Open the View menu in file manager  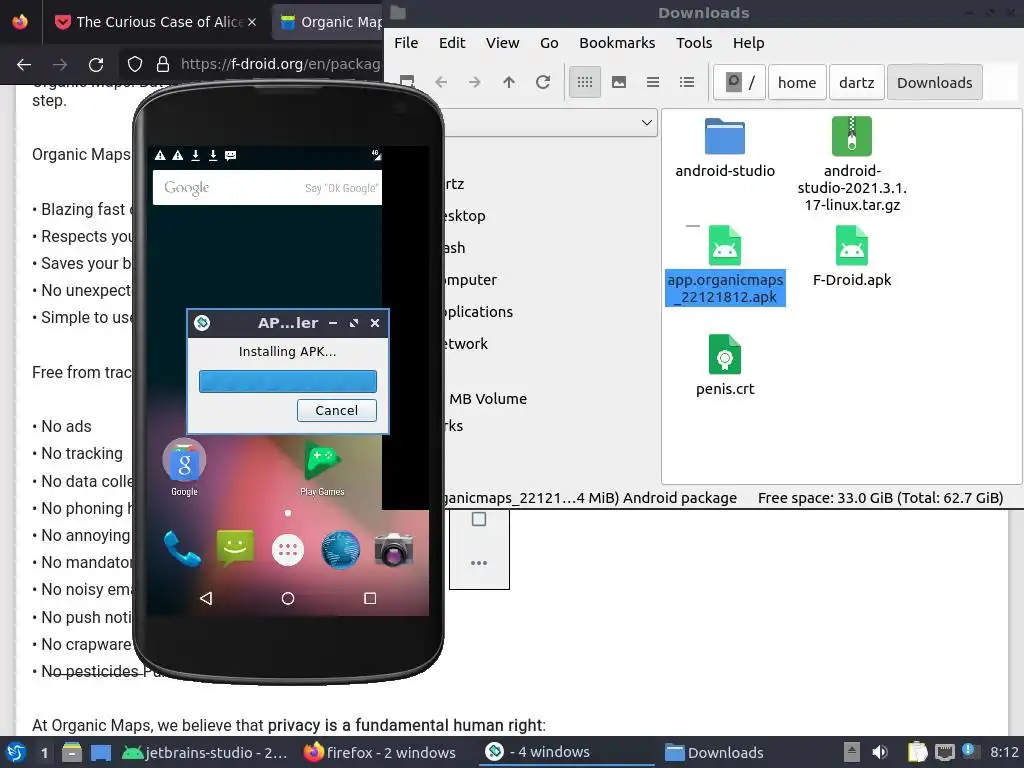pyautogui.click(x=502, y=43)
